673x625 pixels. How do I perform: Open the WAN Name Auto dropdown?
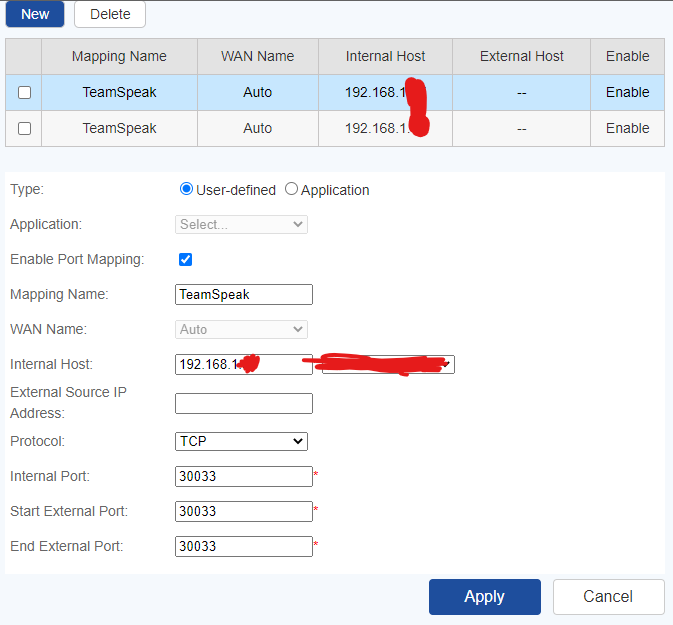pos(241,330)
